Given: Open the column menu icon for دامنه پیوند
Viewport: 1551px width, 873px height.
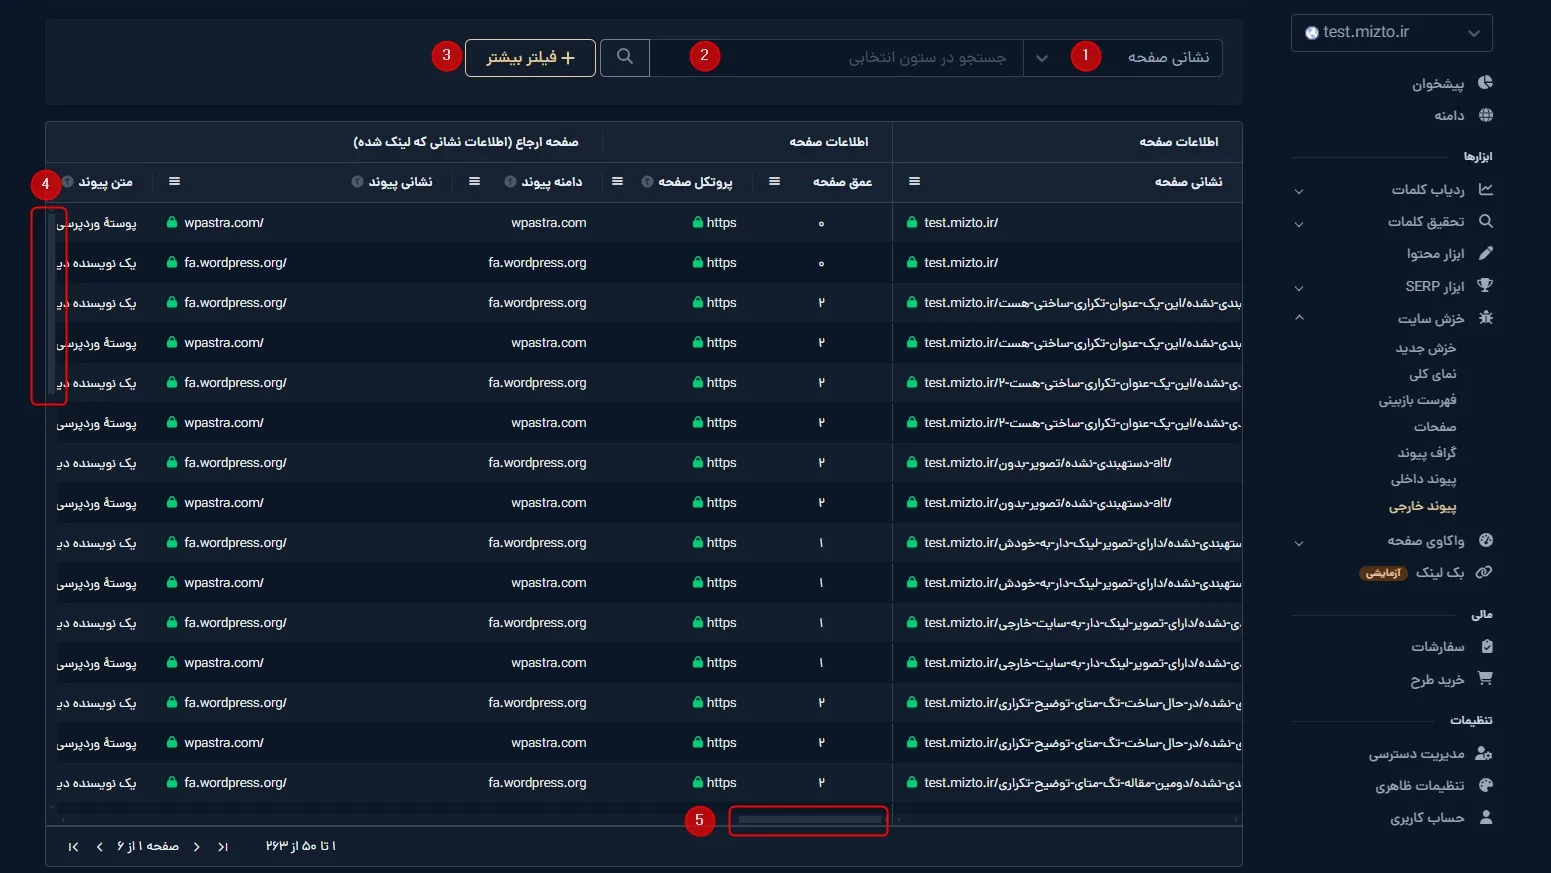Looking at the screenshot, I should pyautogui.click(x=474, y=181).
